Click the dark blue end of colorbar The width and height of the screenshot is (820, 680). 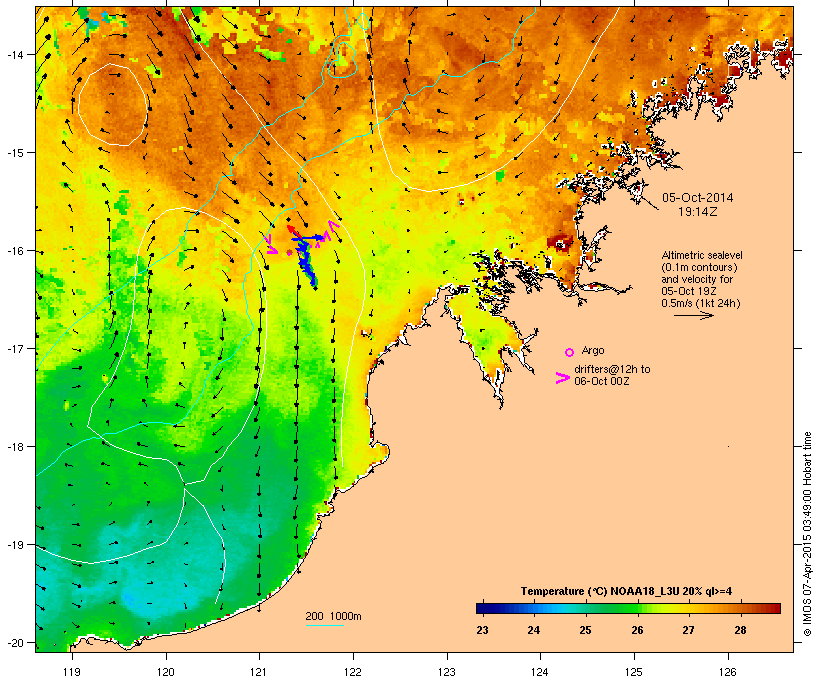pyautogui.click(x=482, y=608)
